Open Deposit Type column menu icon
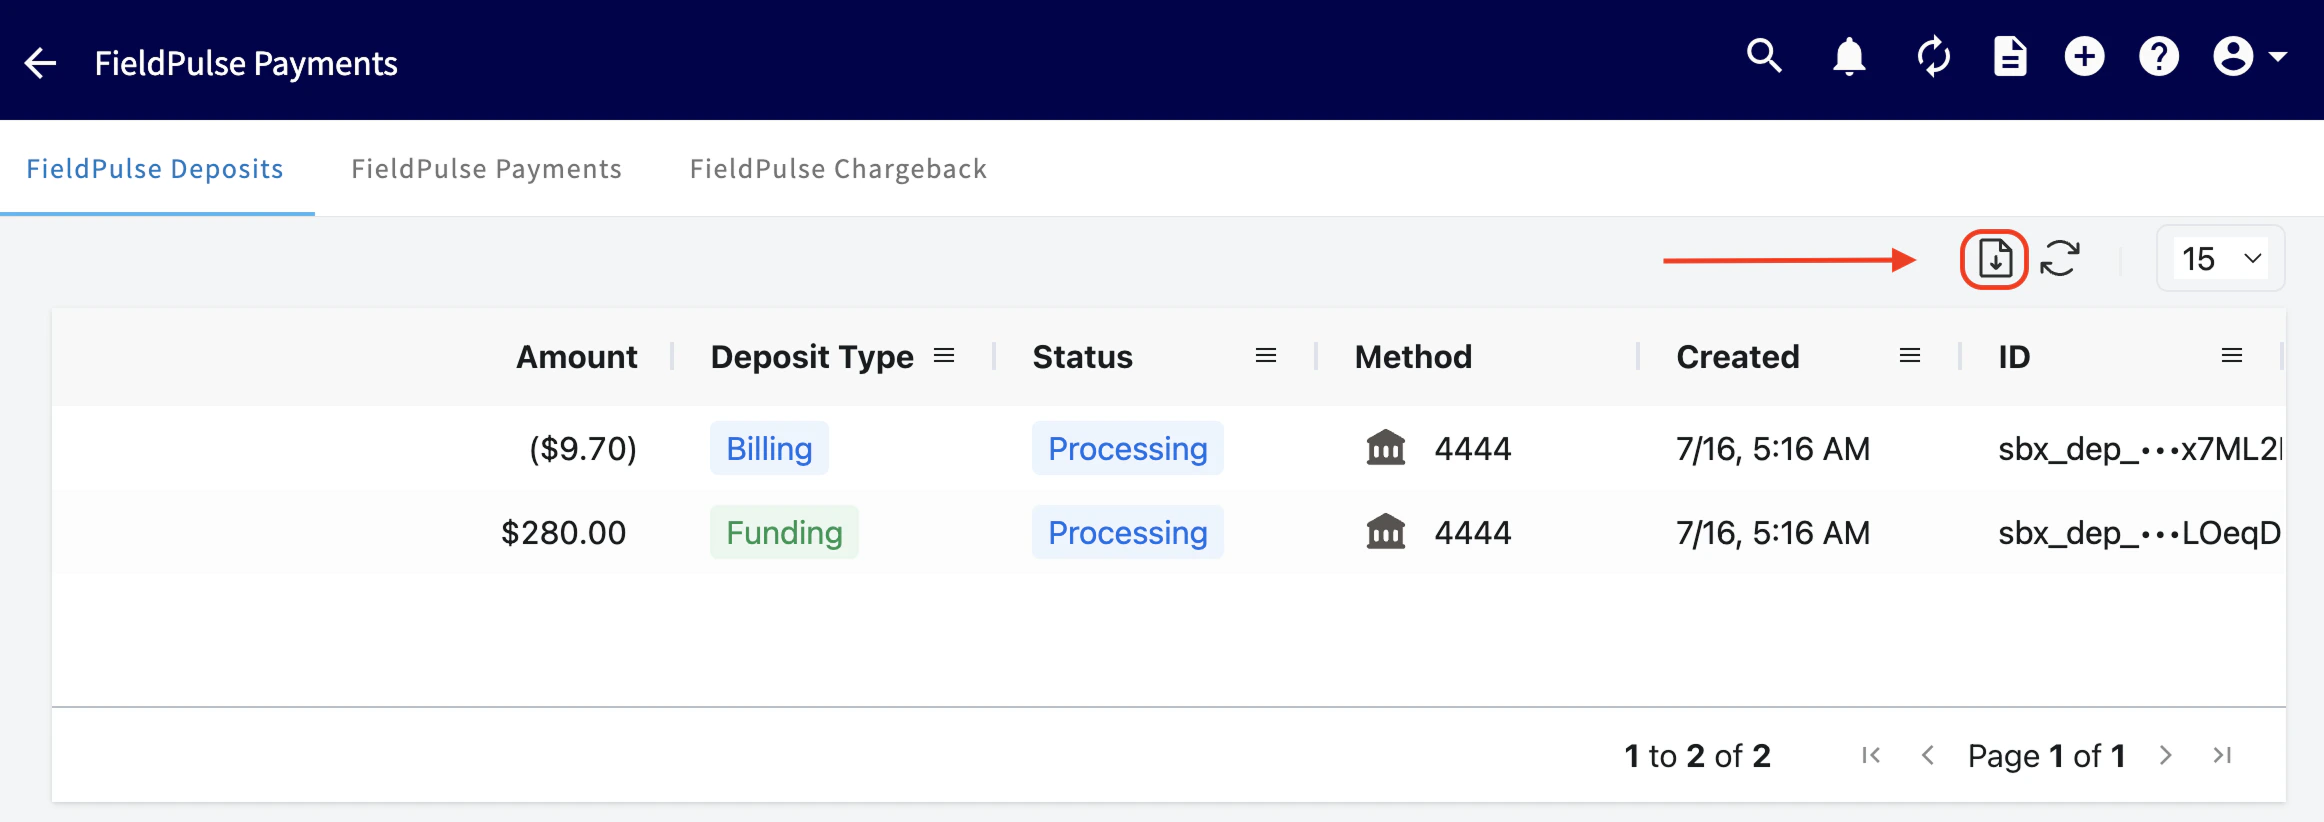Viewport: 2324px width, 822px height. 944,356
